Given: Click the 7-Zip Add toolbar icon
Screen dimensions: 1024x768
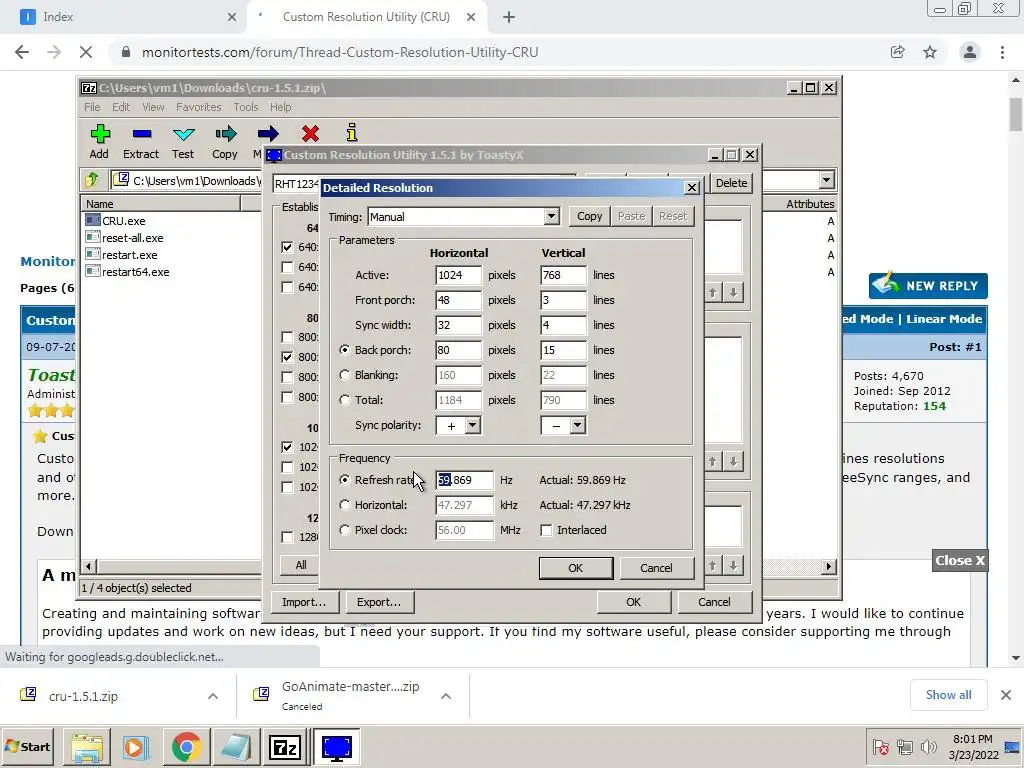Looking at the screenshot, I should click(x=100, y=135).
